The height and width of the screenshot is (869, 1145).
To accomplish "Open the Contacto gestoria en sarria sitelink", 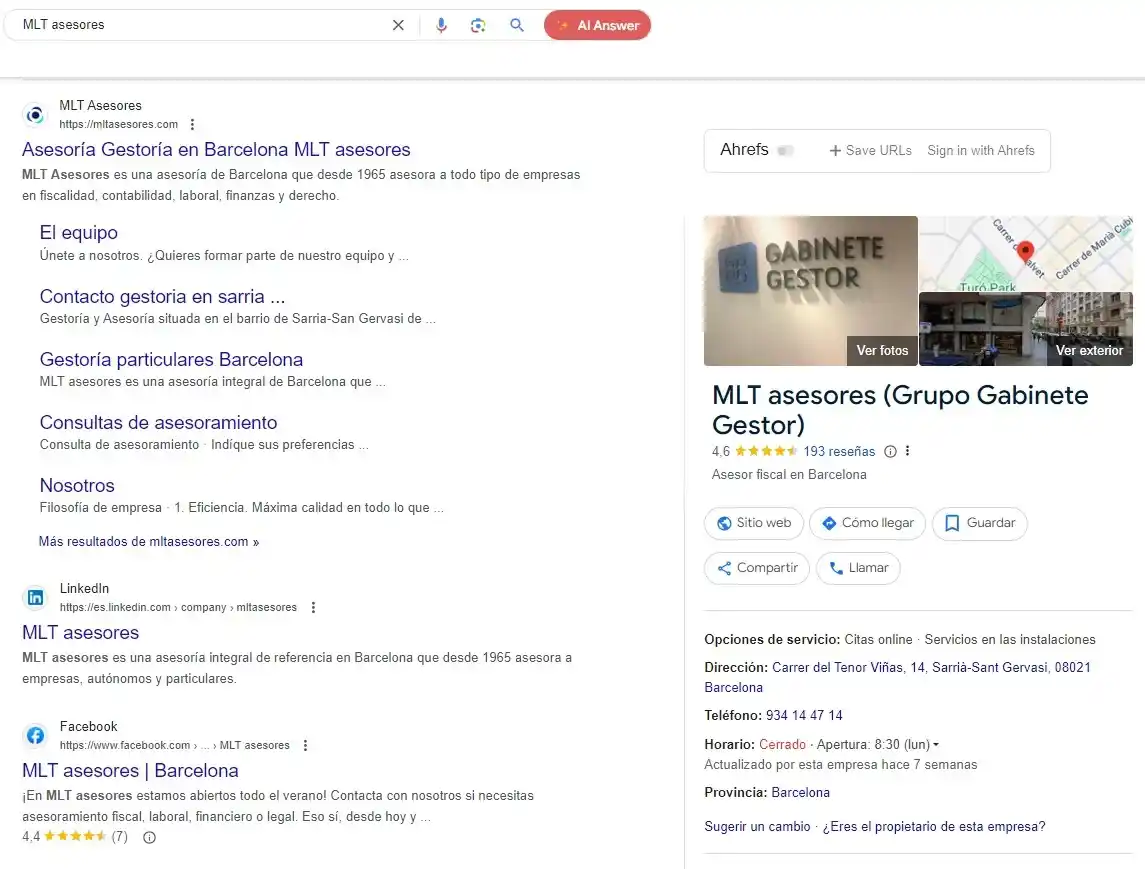I will (162, 296).
